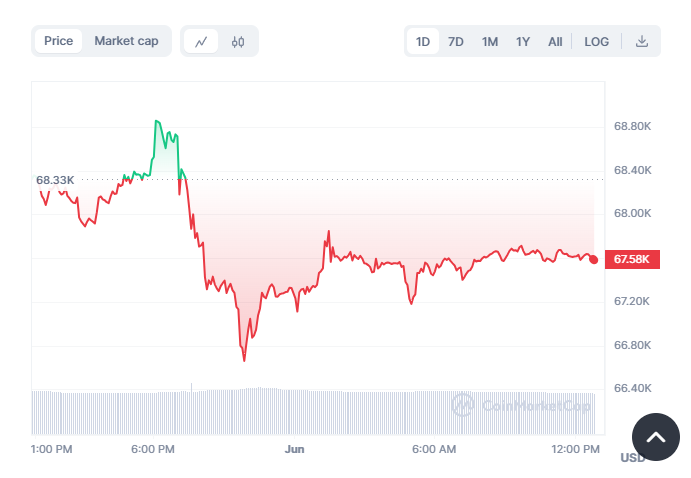Viewport: 691px width, 478px height.
Task: Click the green price peak on chart
Action: click(158, 123)
